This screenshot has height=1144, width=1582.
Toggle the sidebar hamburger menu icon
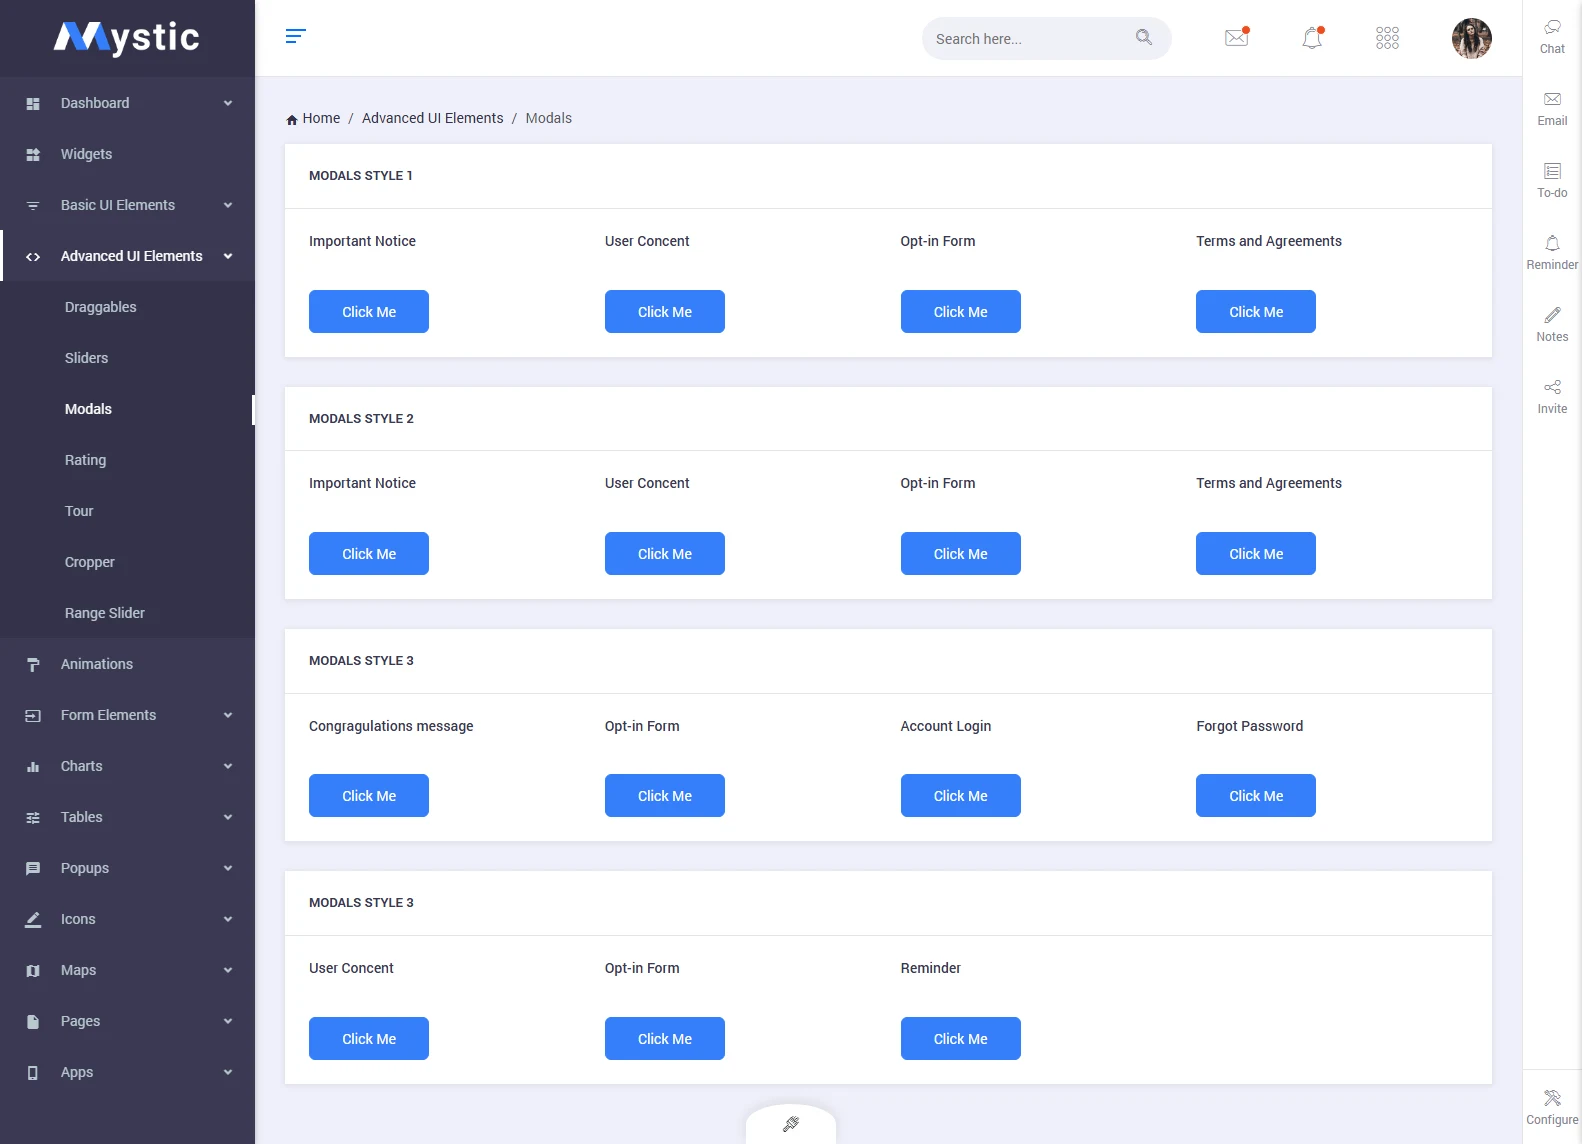295,37
